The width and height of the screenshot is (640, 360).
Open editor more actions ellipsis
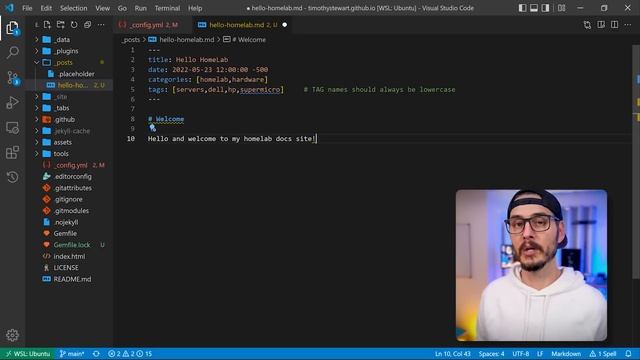[628, 25]
